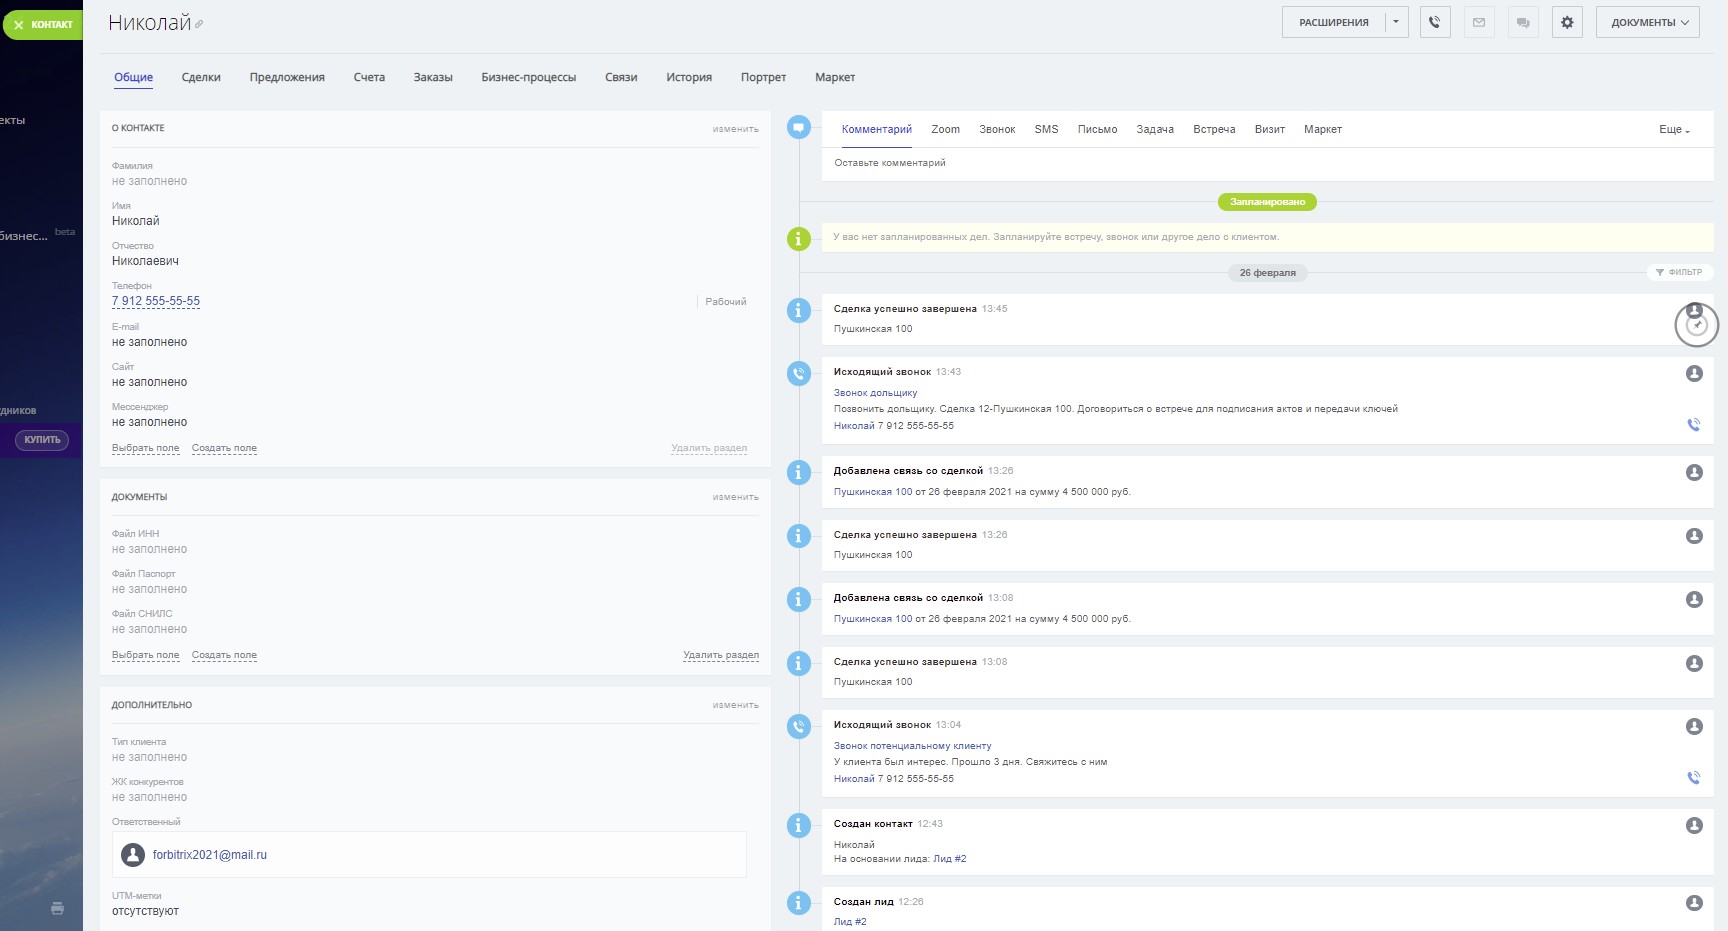Open settings with the gear icon
Screen dimensions: 1728x931
[1567, 22]
